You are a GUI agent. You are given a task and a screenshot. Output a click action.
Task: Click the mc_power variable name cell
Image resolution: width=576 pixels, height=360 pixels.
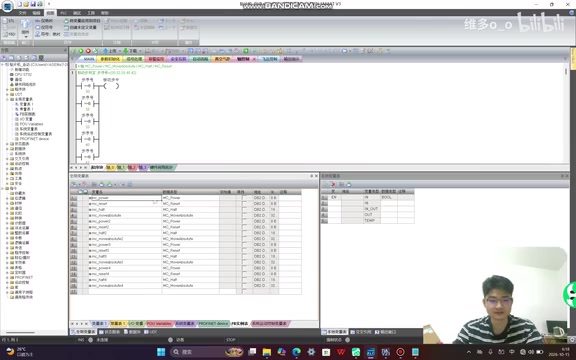pos(125,198)
